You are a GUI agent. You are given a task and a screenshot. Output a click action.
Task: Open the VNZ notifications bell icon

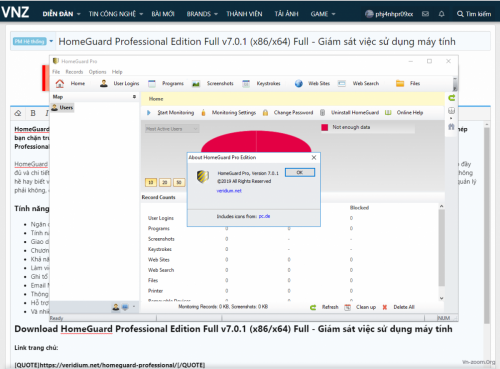point(442,14)
